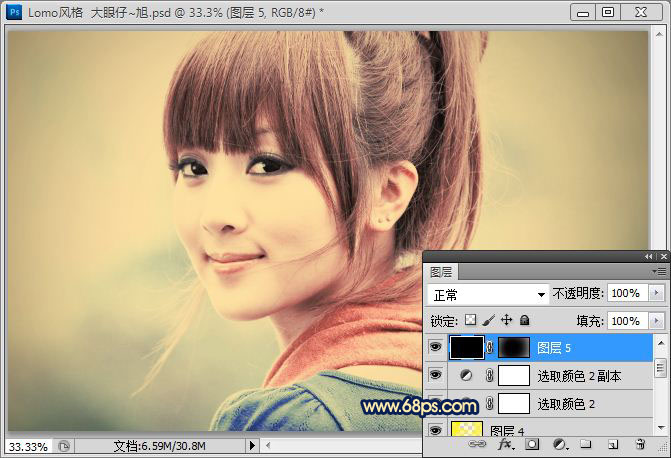Select layer 图层 4 by name
Image resolution: width=671 pixels, height=458 pixels.
pos(507,430)
